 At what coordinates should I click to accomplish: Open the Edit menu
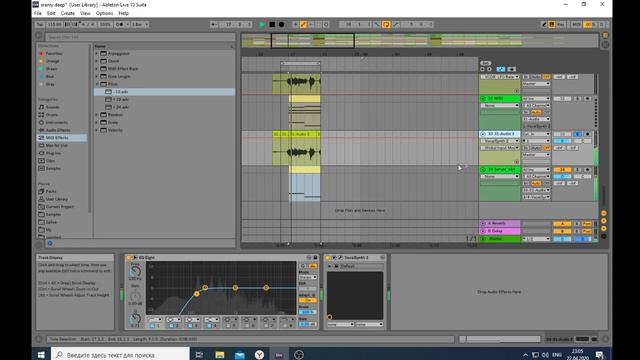[x=51, y=13]
